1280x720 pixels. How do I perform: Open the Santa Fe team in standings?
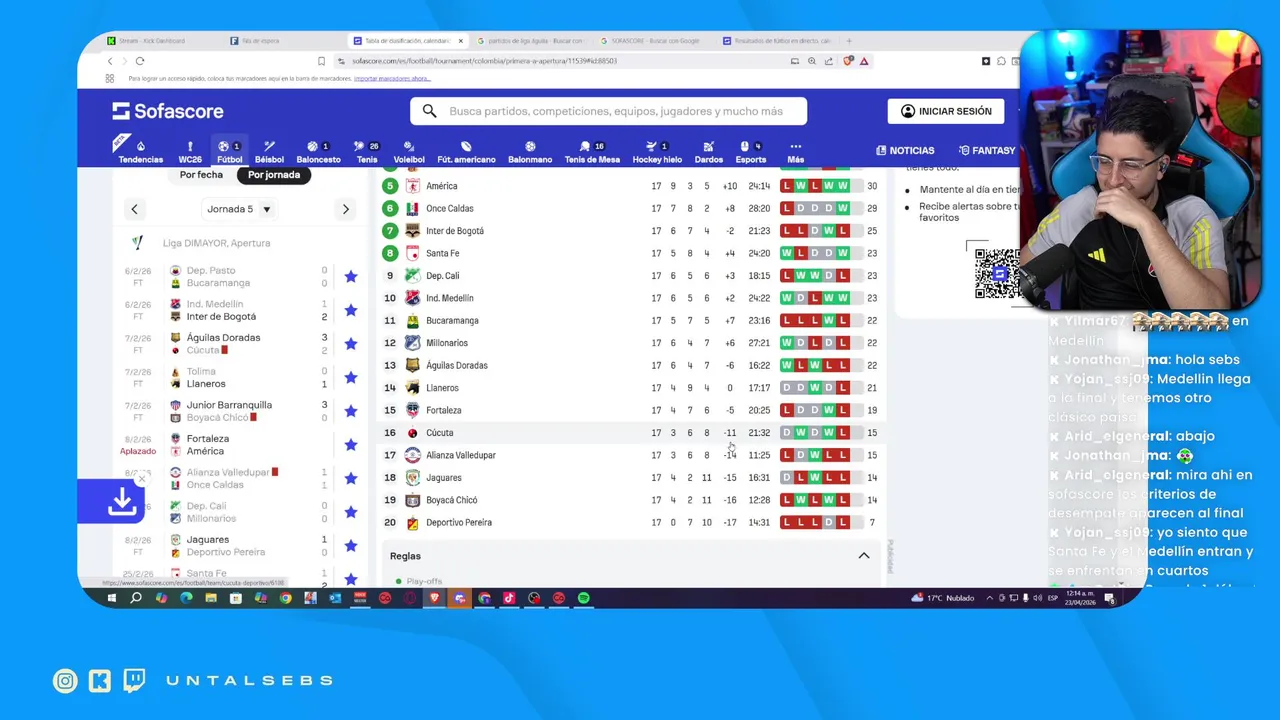click(443, 253)
